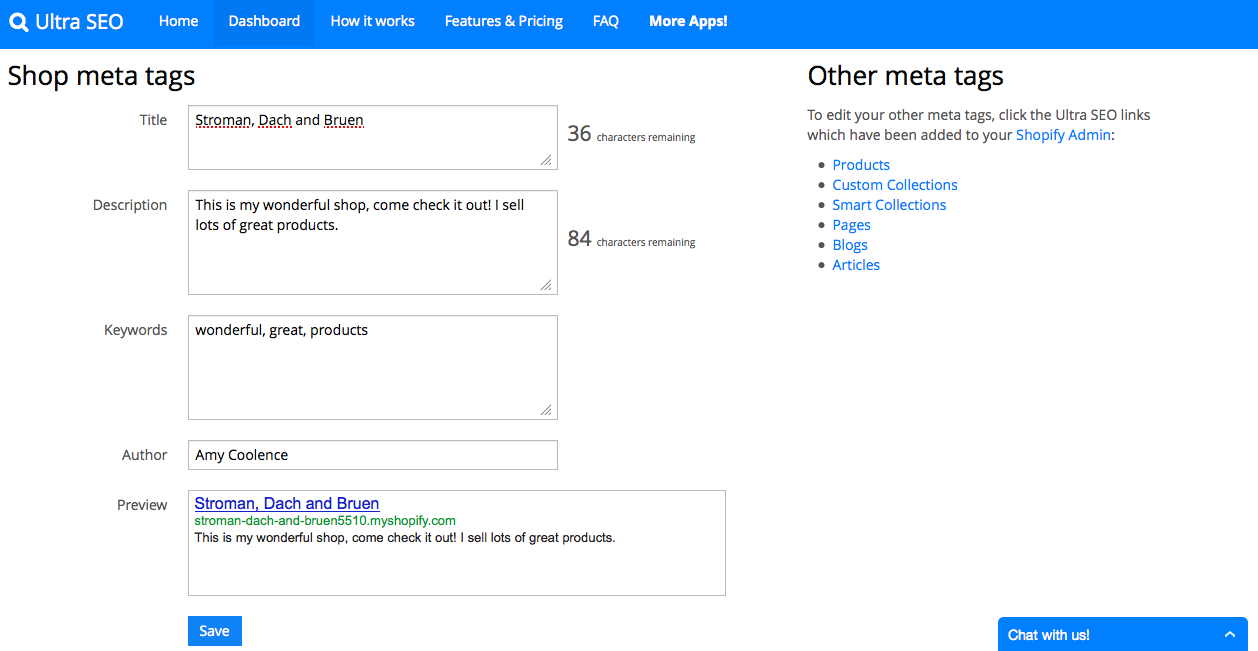Open the Pages link
This screenshot has height=651, width=1258.
point(851,225)
